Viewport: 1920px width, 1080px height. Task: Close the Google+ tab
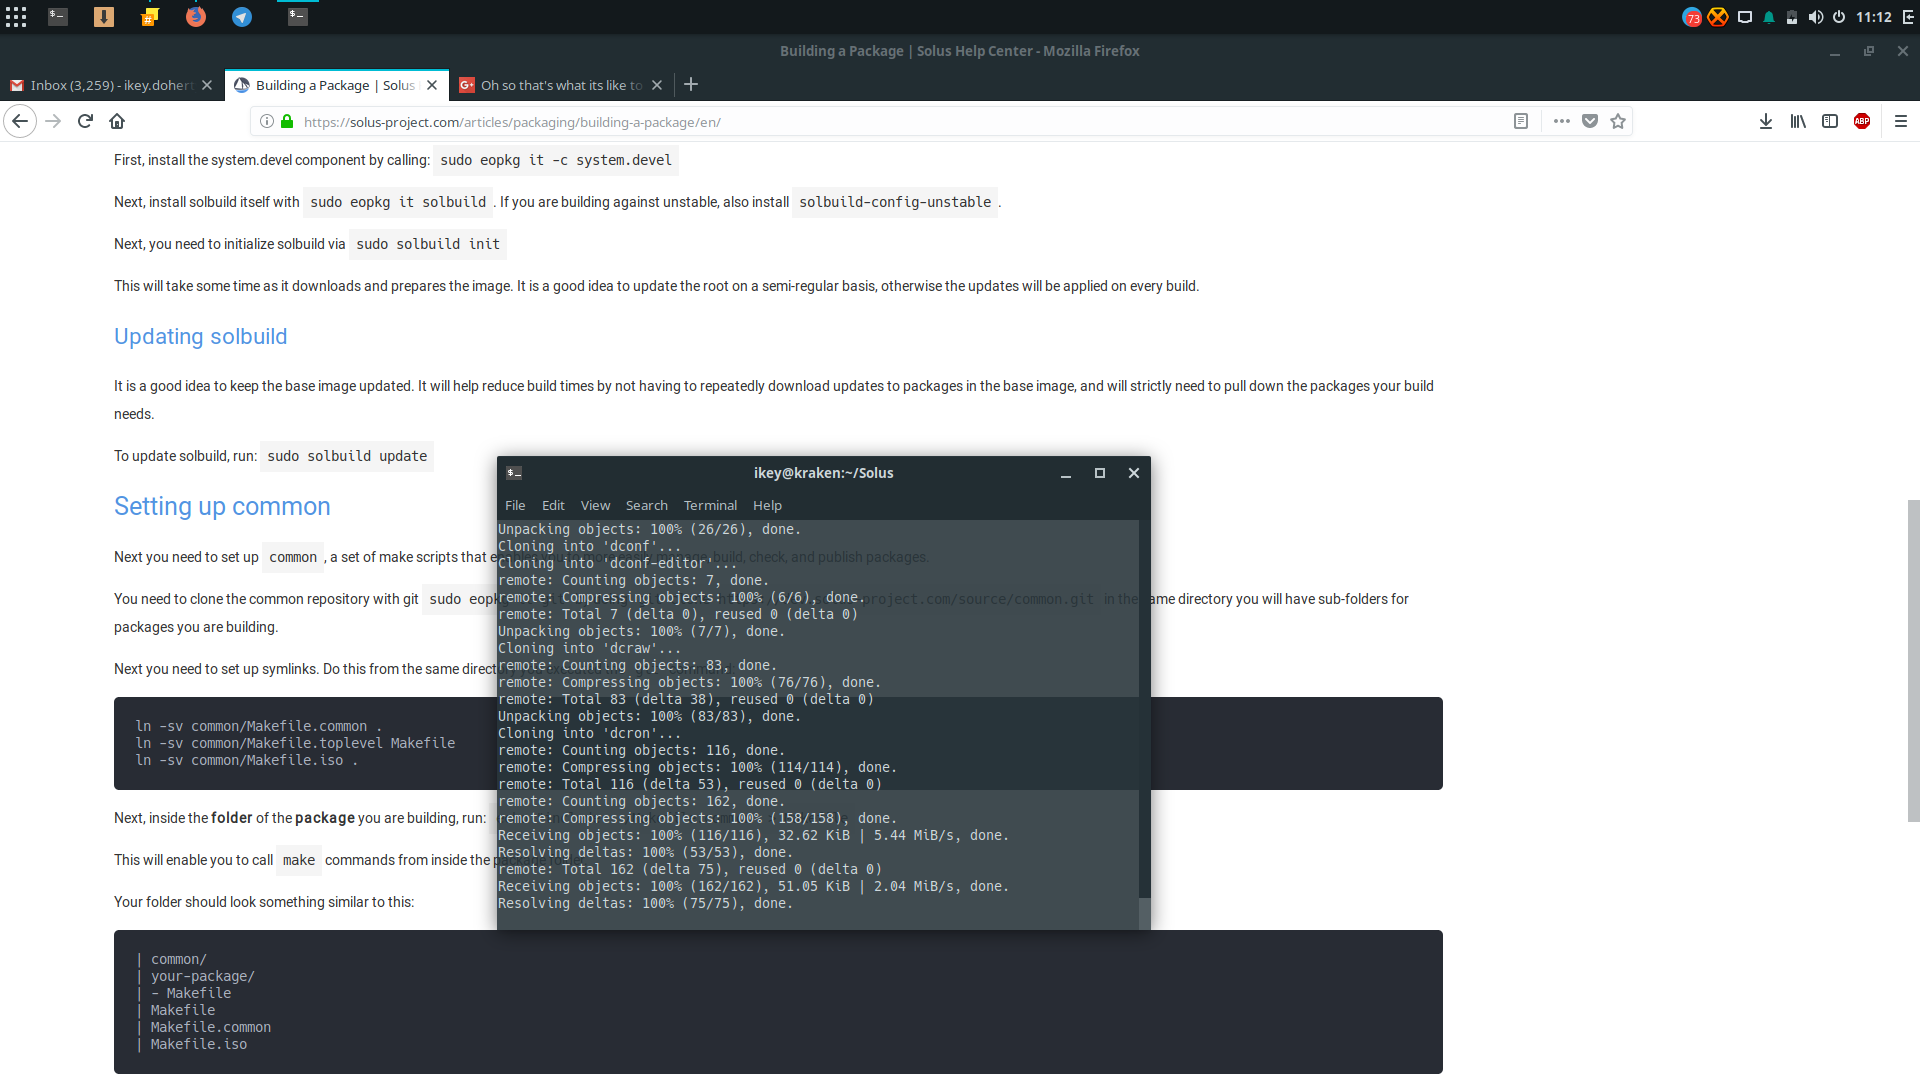[657, 85]
